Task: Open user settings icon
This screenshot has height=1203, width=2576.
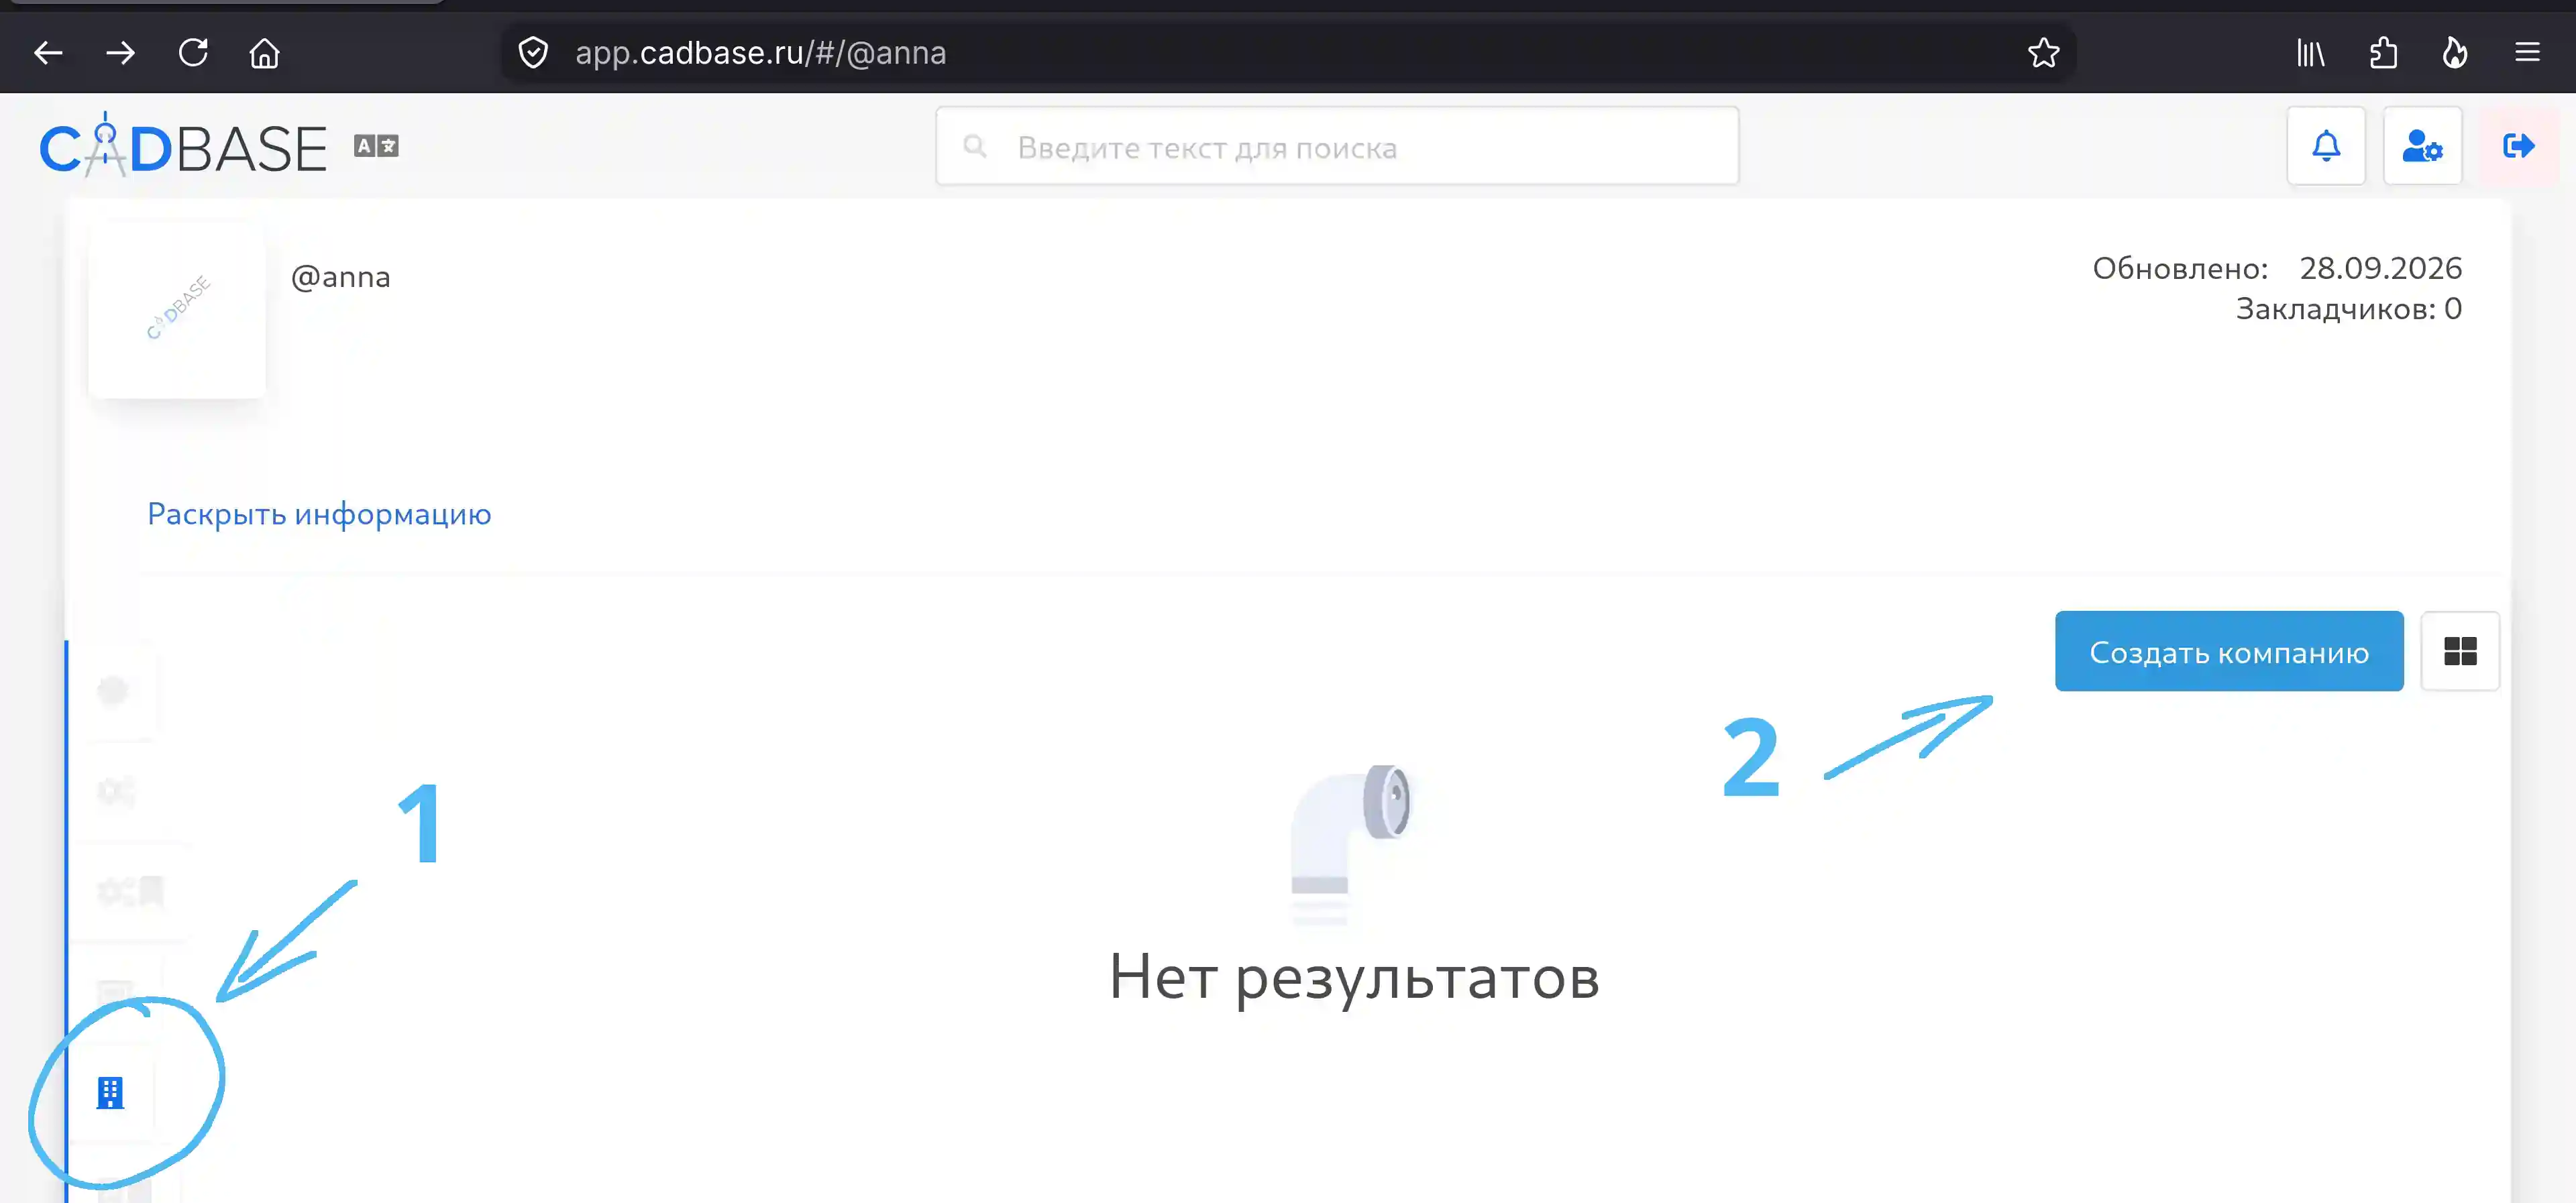Action: pyautogui.click(x=2422, y=146)
